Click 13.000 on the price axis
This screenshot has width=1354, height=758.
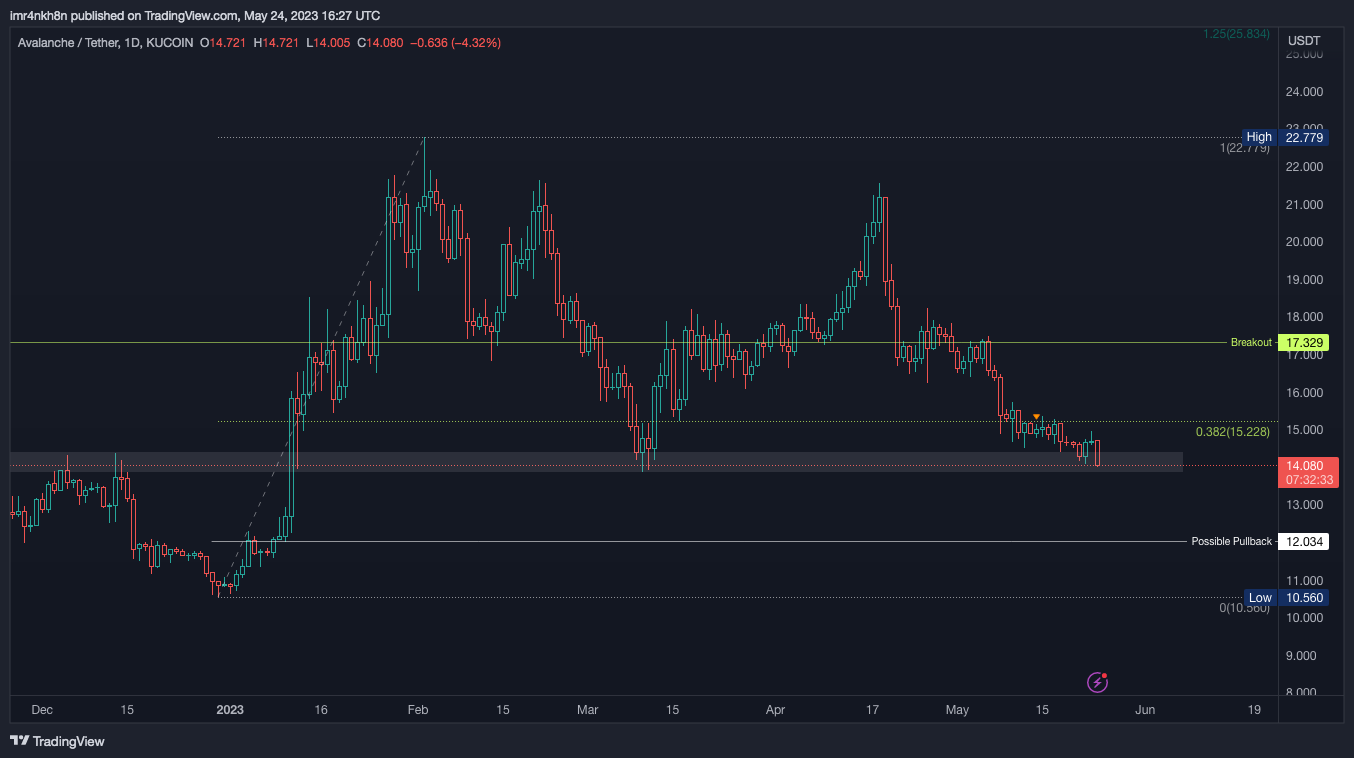pyautogui.click(x=1305, y=505)
